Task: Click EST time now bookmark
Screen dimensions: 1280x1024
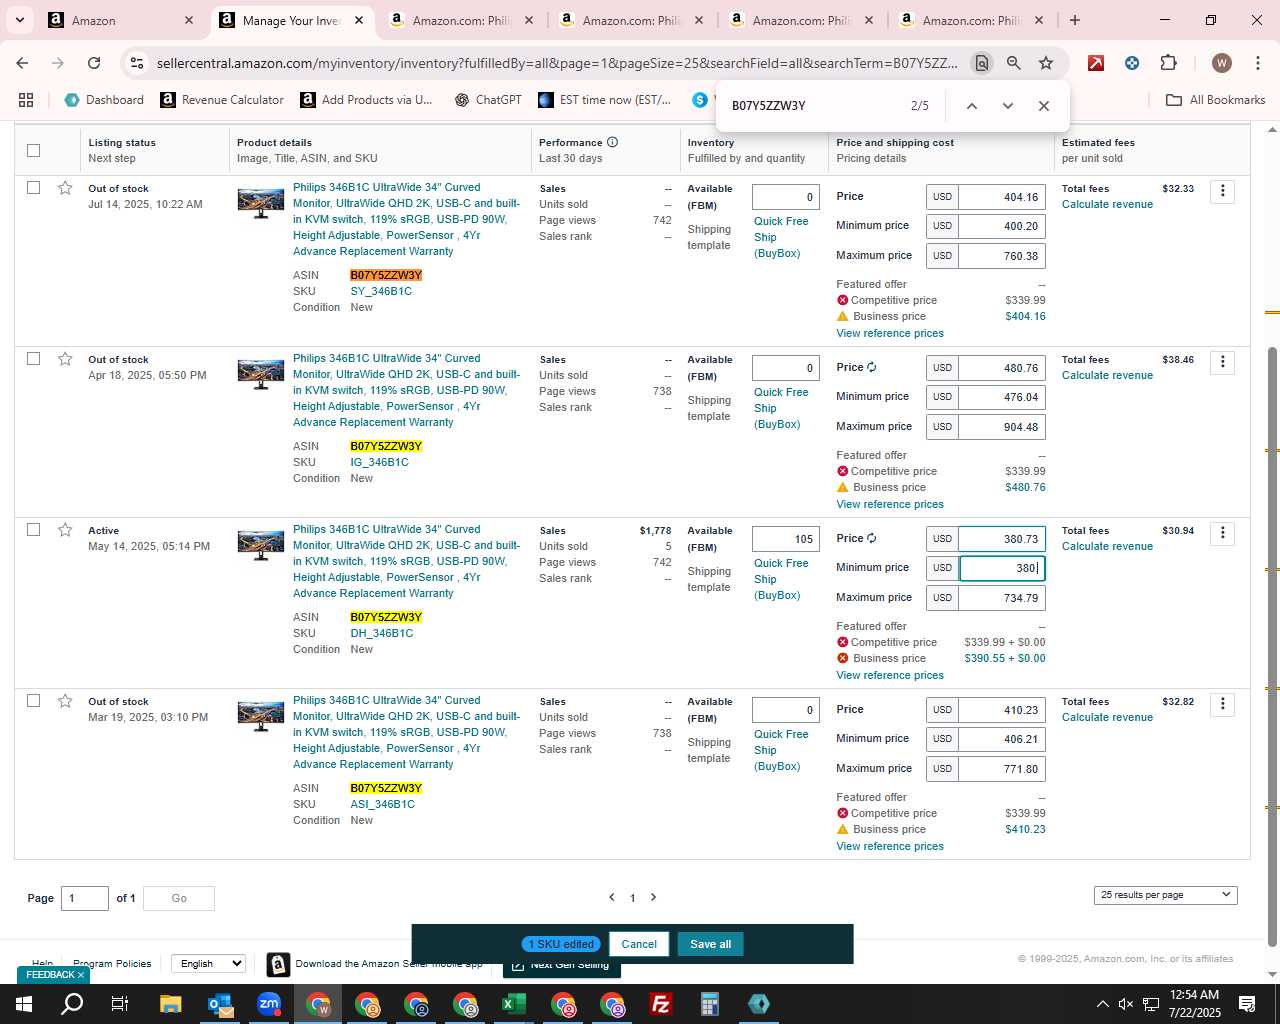Action: pos(605,100)
